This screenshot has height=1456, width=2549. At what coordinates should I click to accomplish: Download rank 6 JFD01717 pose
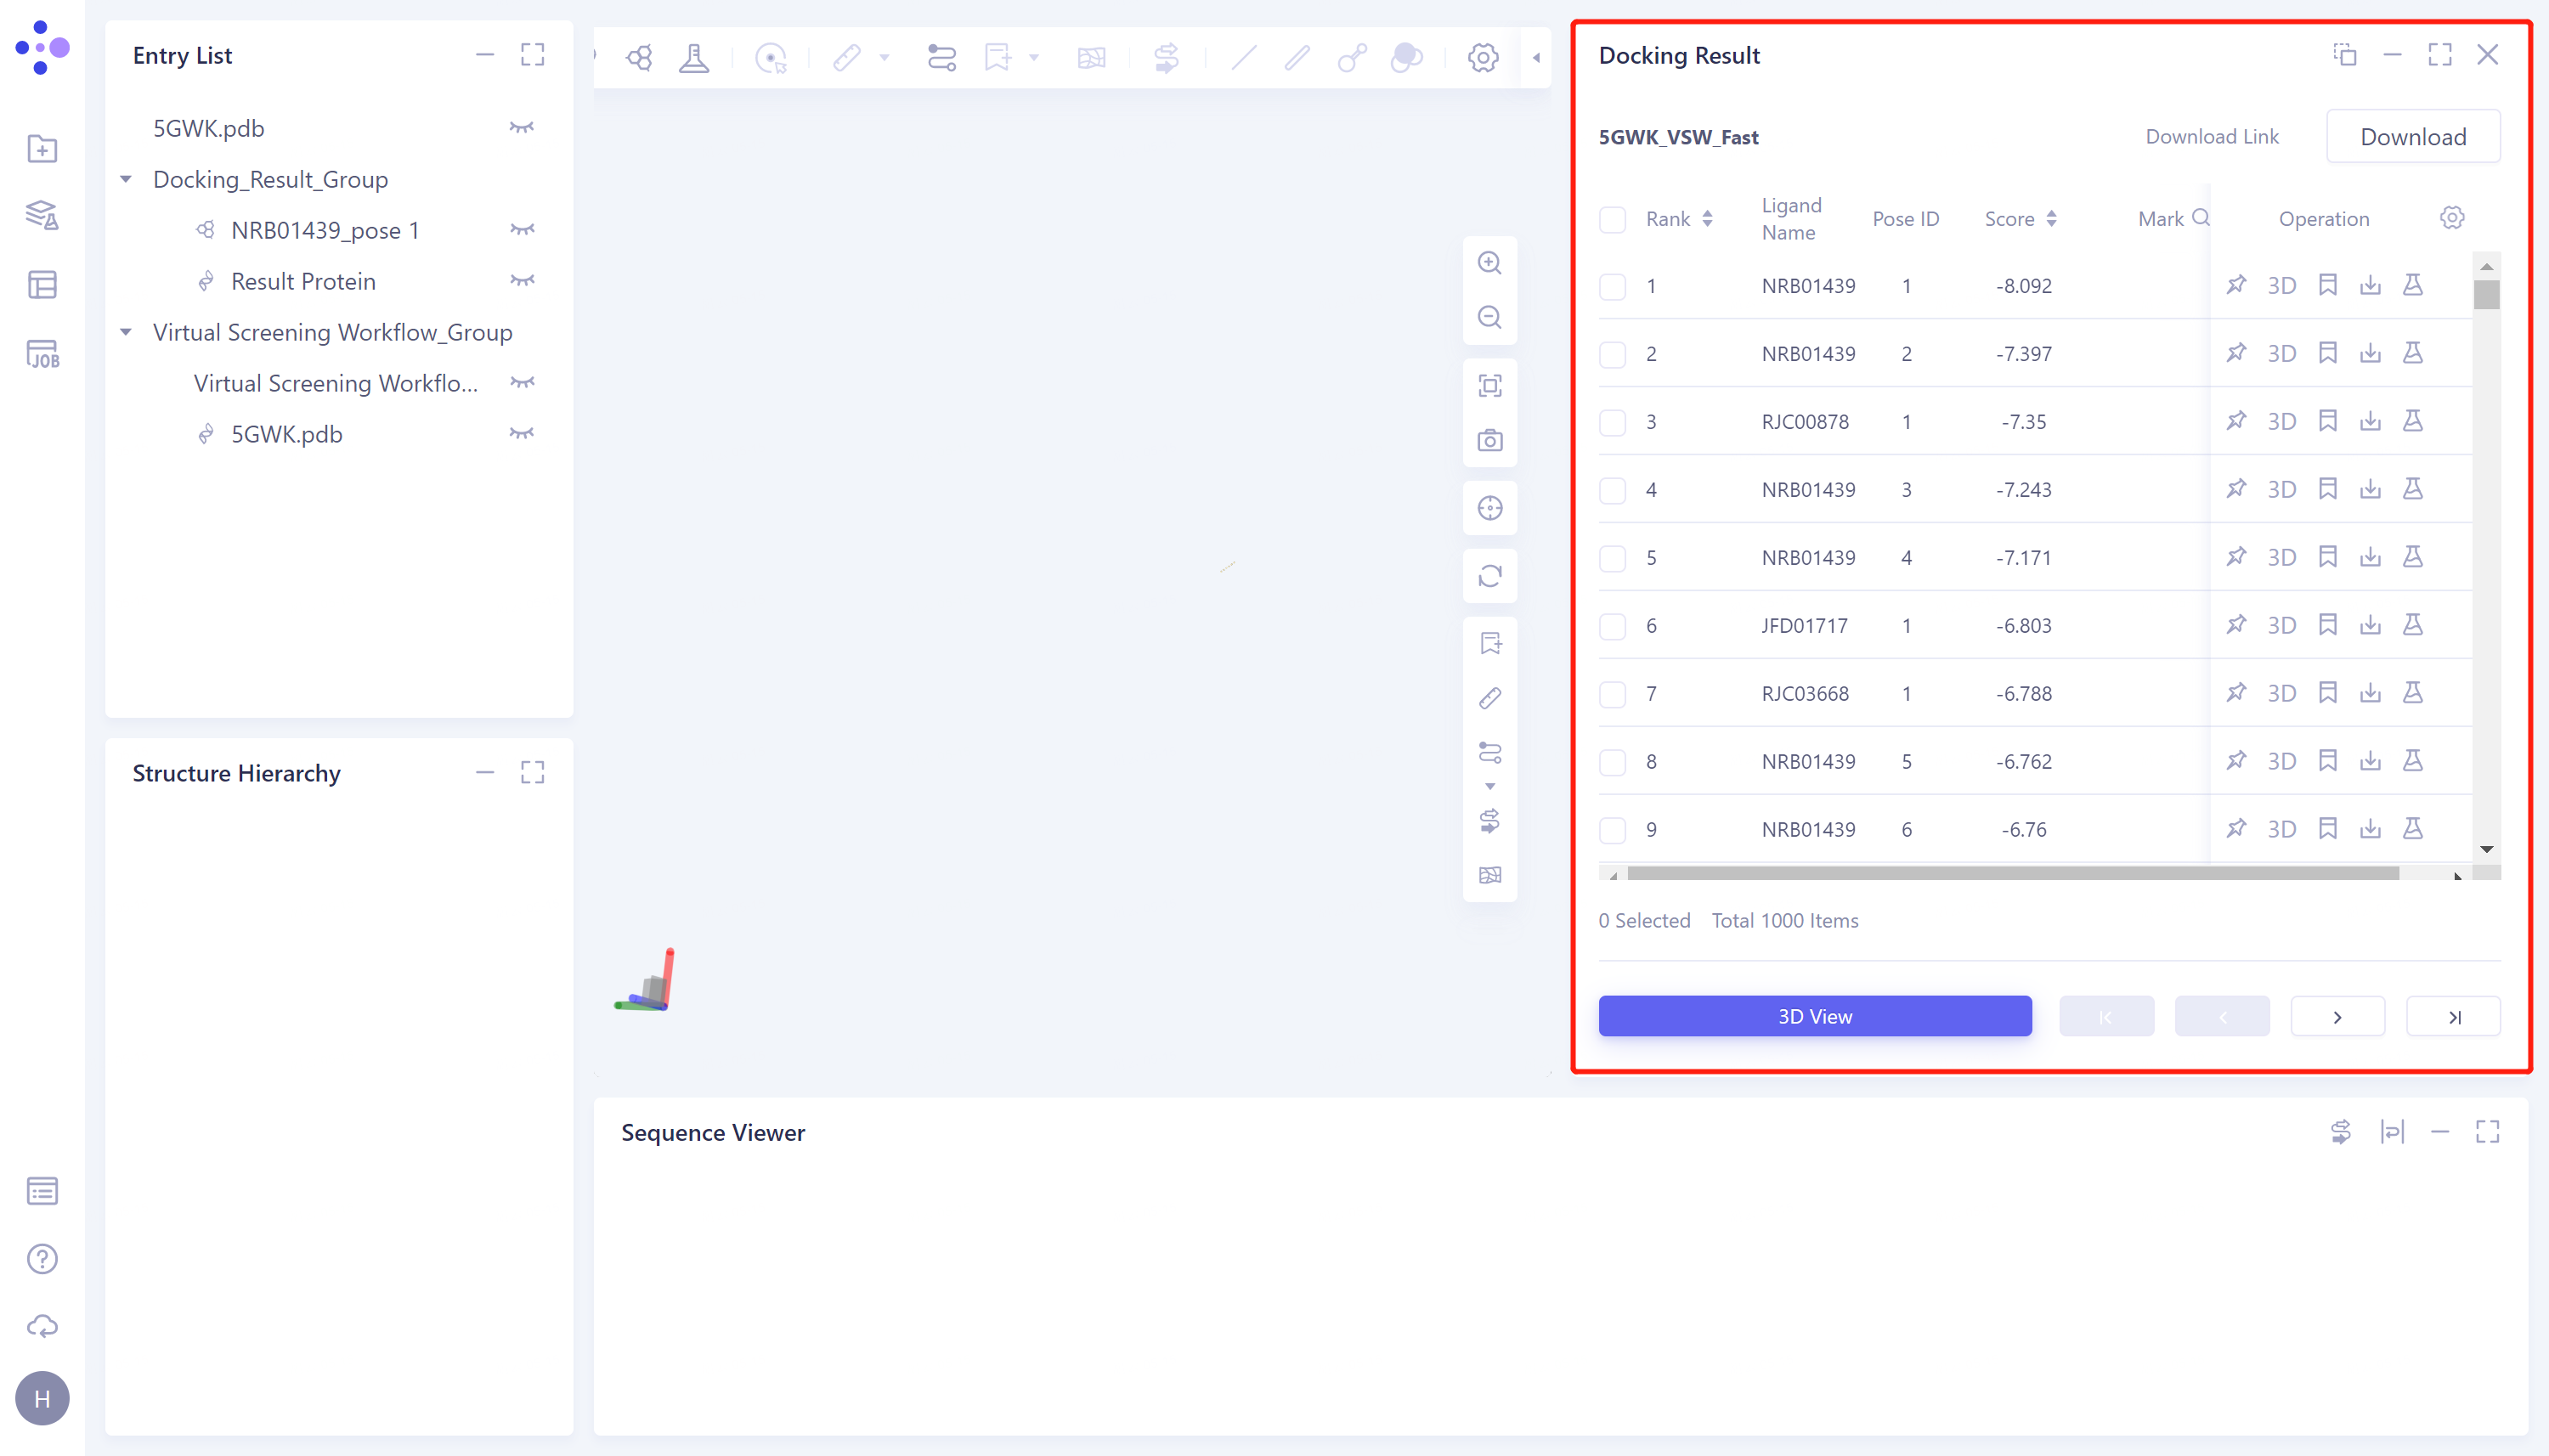2370,625
